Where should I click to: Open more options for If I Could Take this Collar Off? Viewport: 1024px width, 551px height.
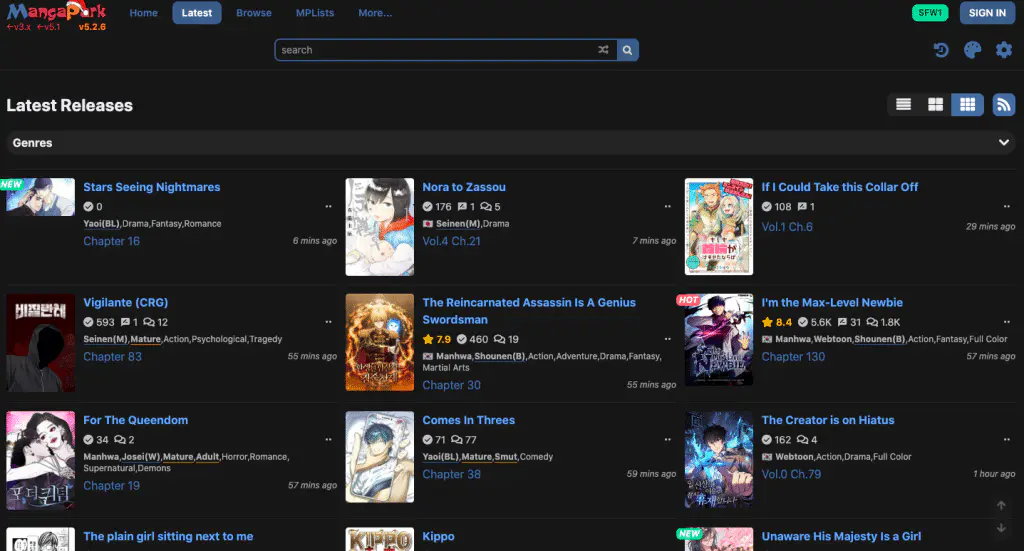(x=1006, y=206)
